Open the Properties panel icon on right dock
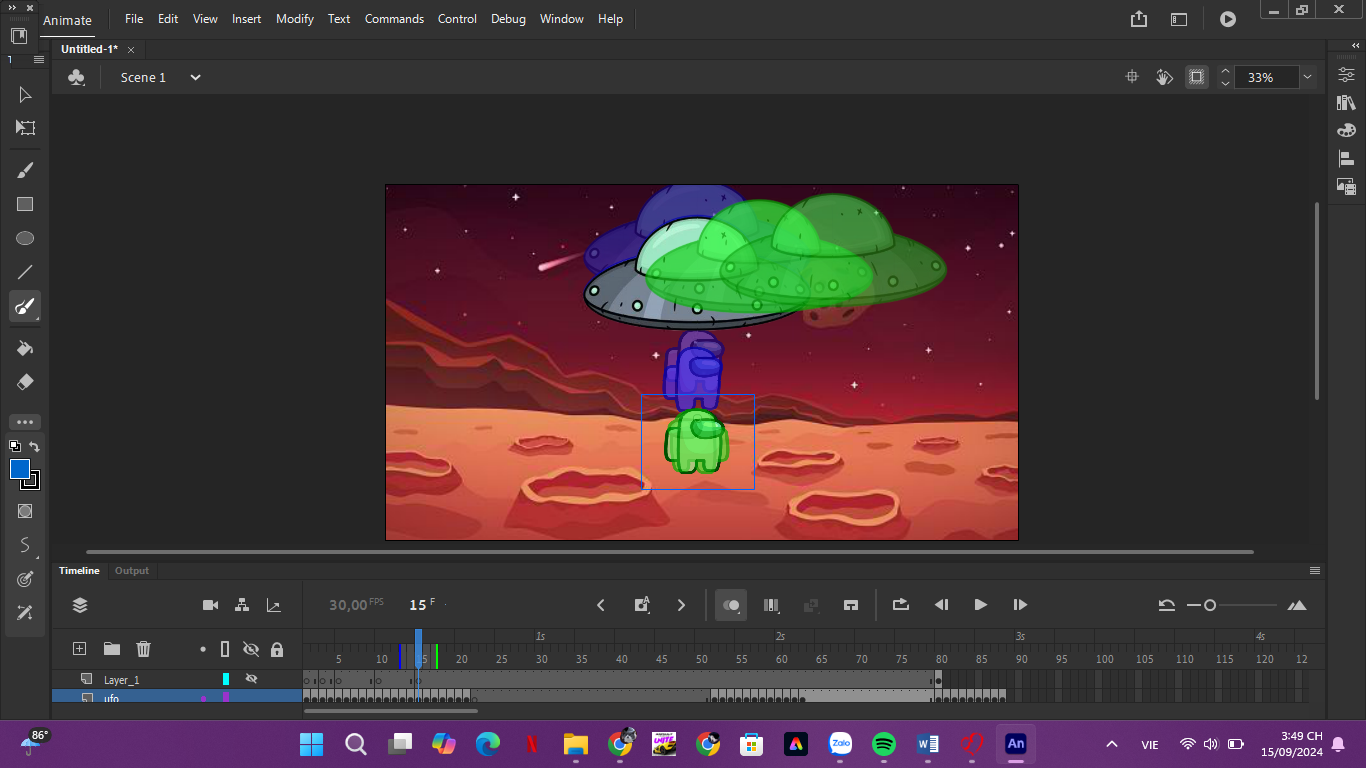The height and width of the screenshot is (768, 1366). [x=1346, y=75]
